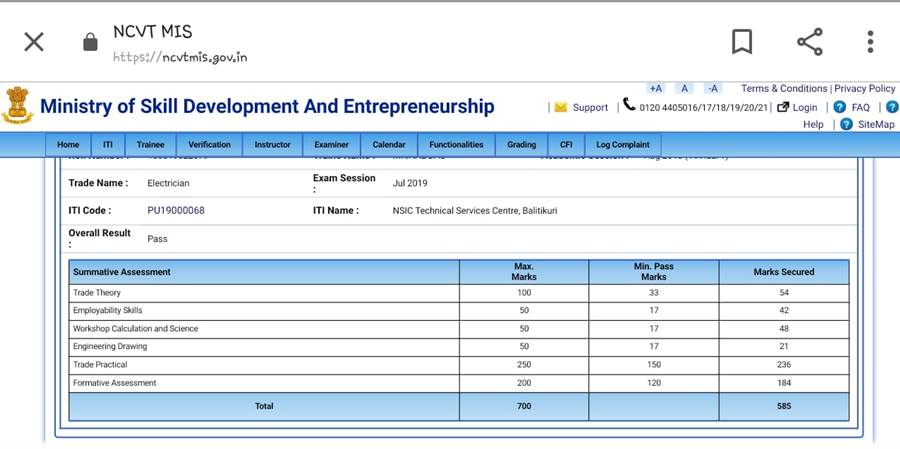Click the Ministry of Skill Development title
Screen dimensions: 900x449
click(267, 107)
